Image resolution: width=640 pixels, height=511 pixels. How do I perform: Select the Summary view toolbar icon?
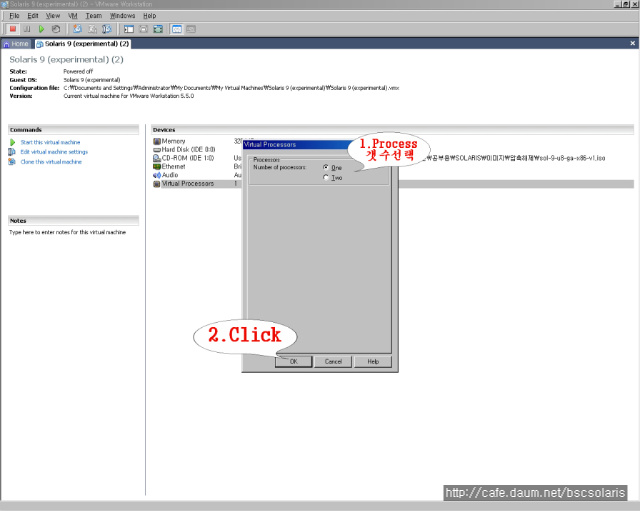(x=177, y=29)
